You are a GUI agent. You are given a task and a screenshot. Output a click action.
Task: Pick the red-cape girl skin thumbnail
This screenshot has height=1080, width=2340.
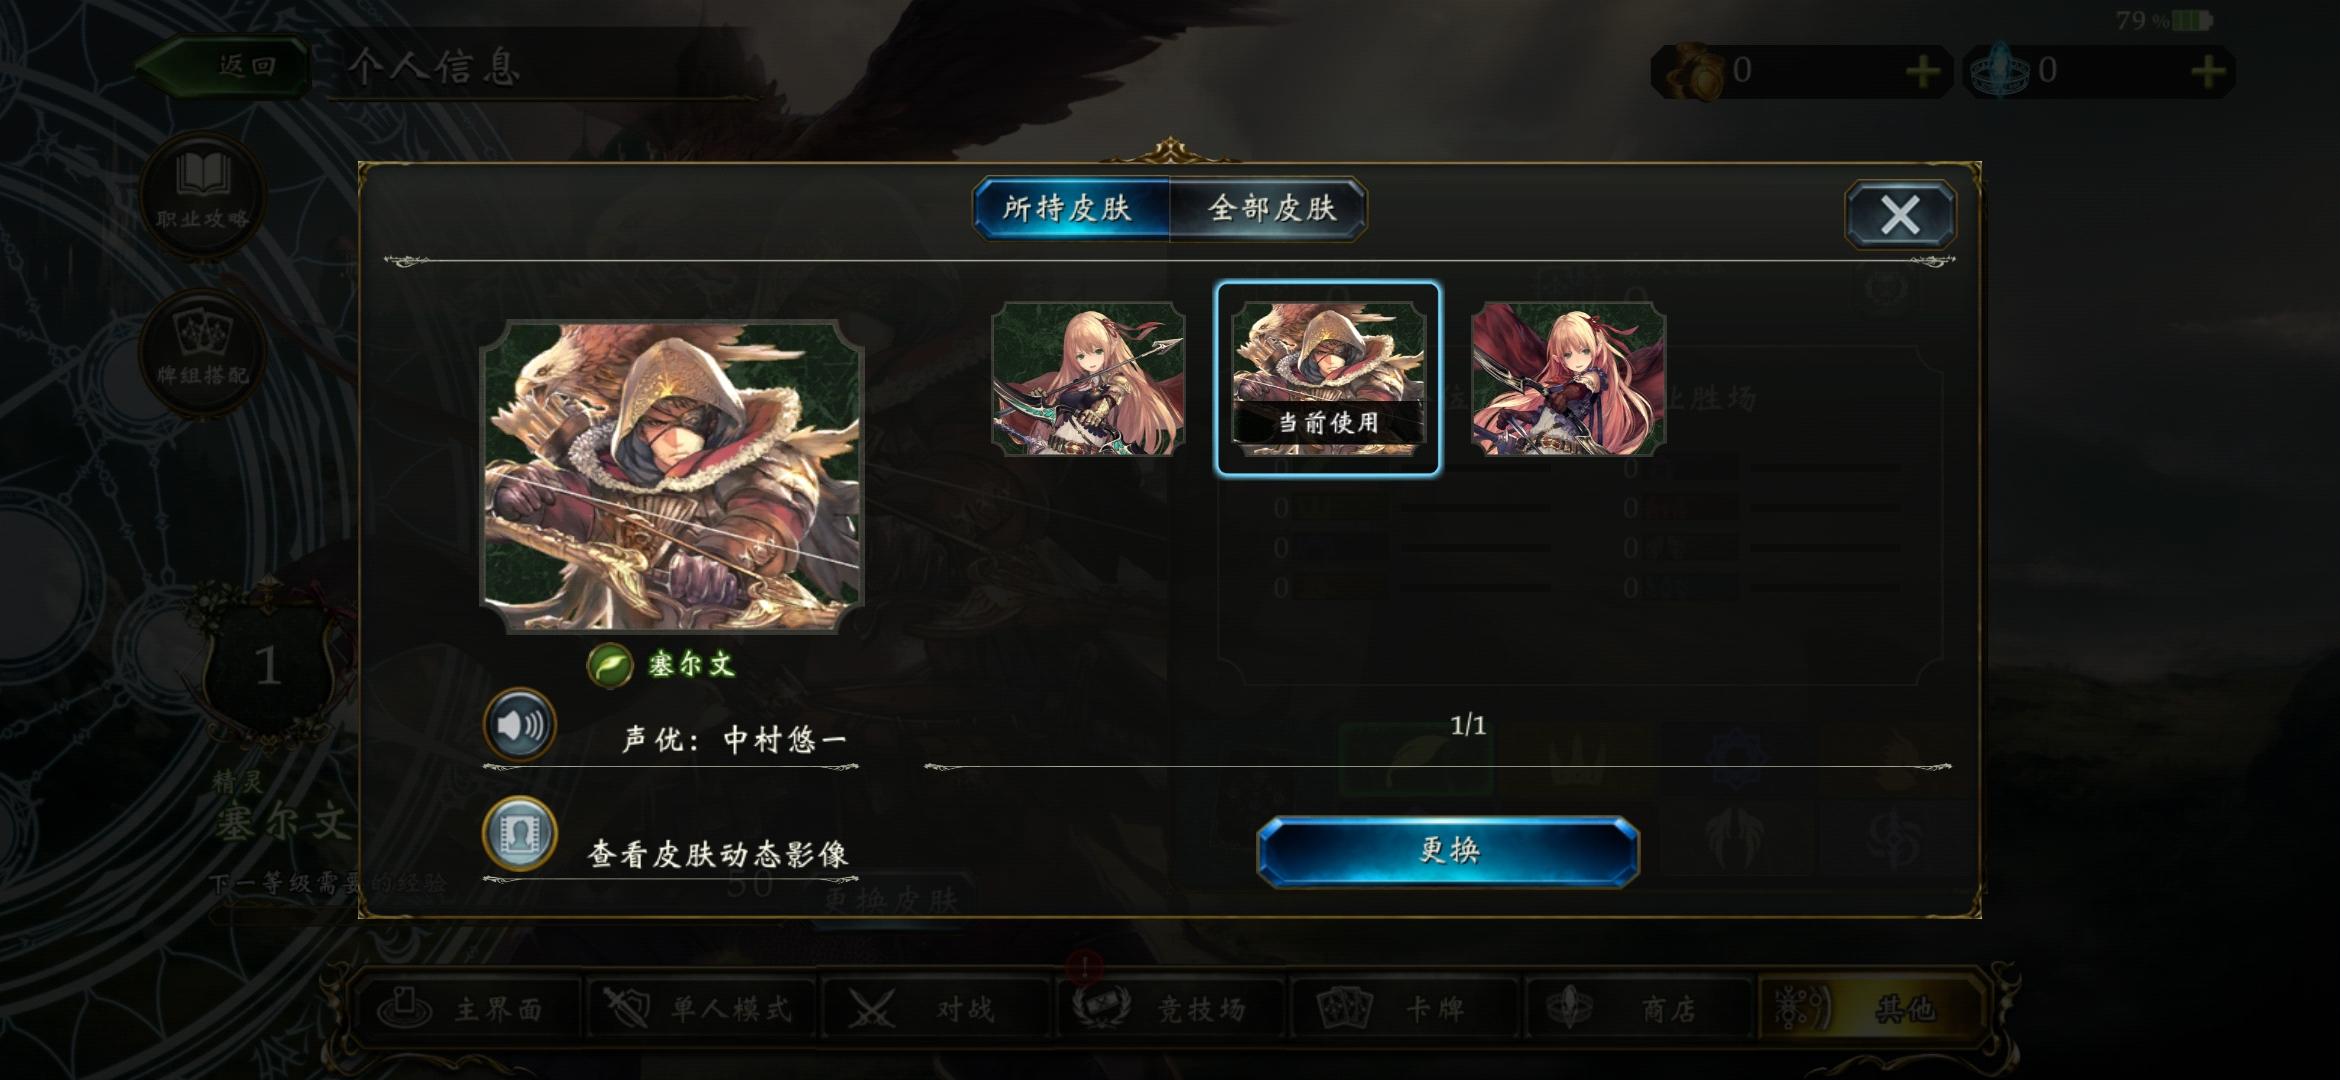[1568, 379]
